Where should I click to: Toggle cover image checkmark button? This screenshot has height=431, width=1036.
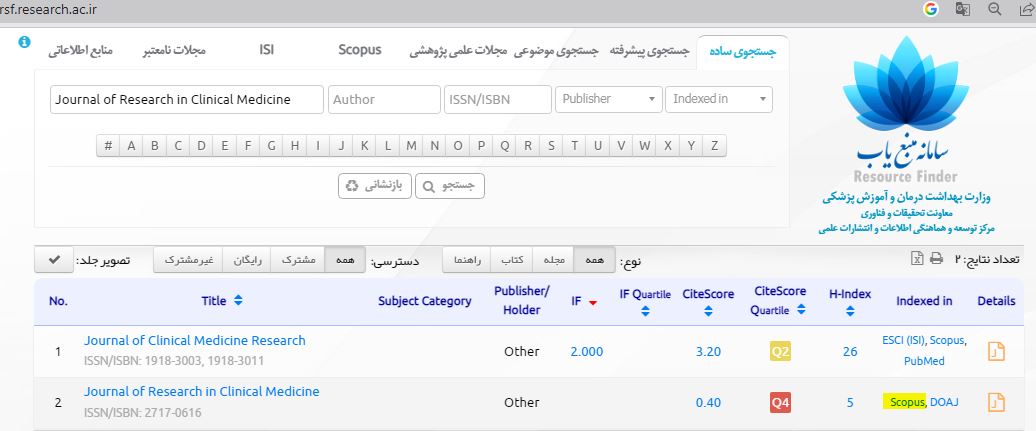tap(54, 260)
